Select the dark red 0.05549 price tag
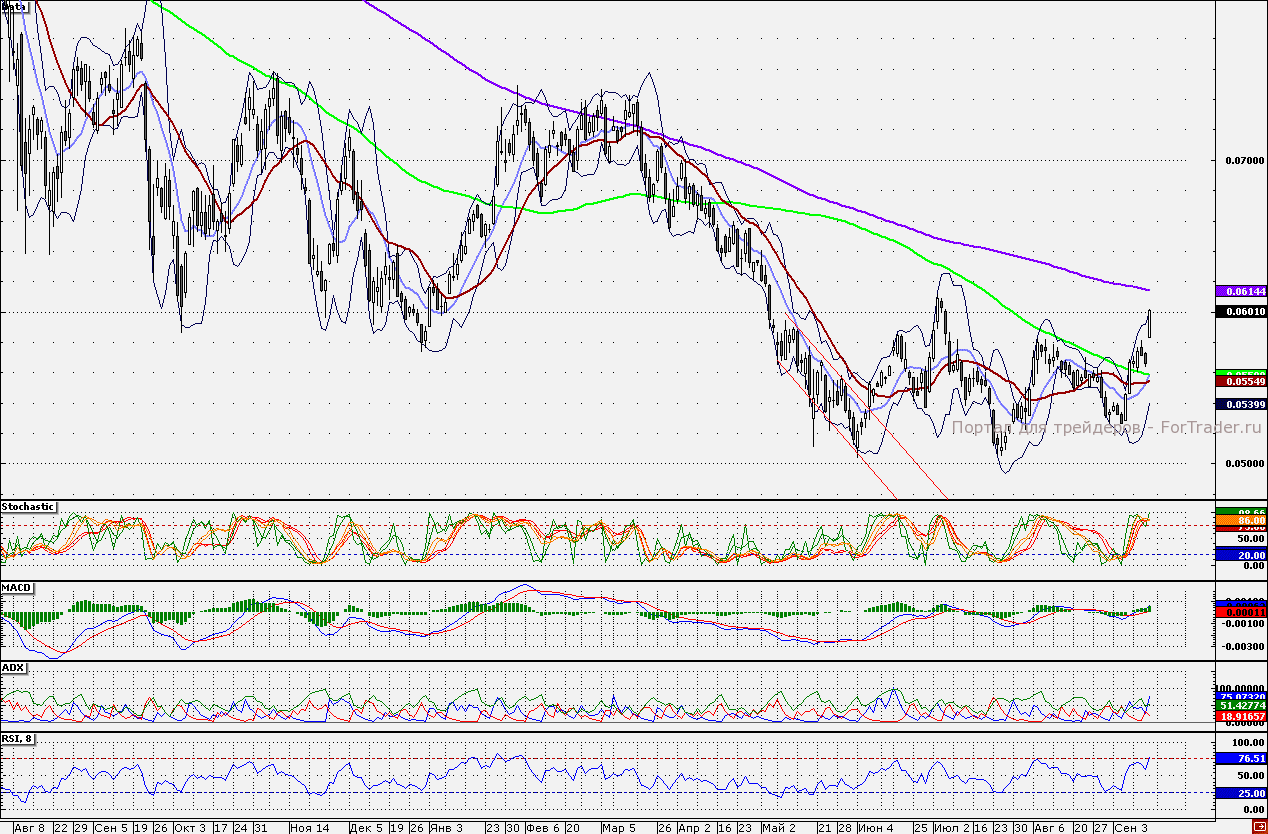 [1240, 382]
